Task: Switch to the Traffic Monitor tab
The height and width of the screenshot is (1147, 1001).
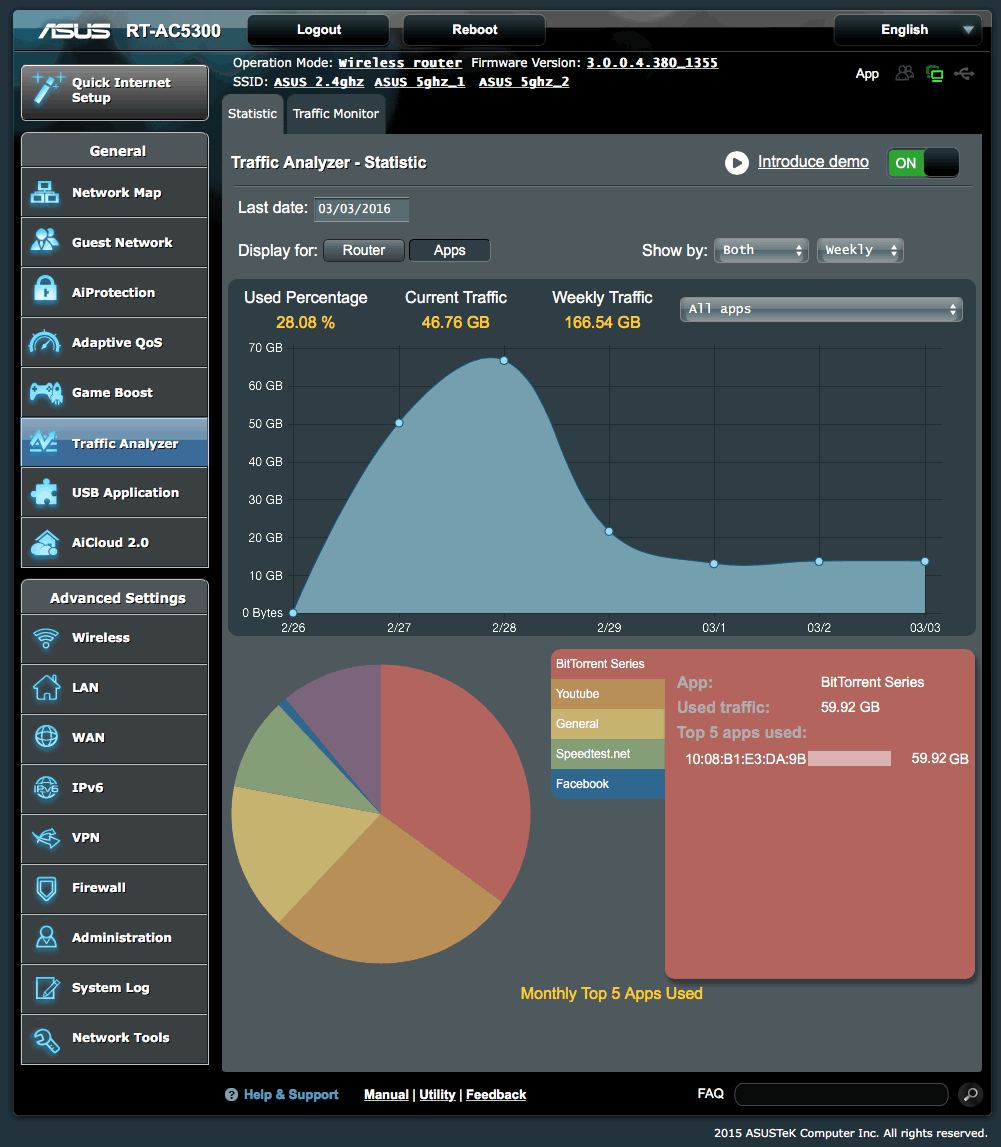Action: [335, 114]
